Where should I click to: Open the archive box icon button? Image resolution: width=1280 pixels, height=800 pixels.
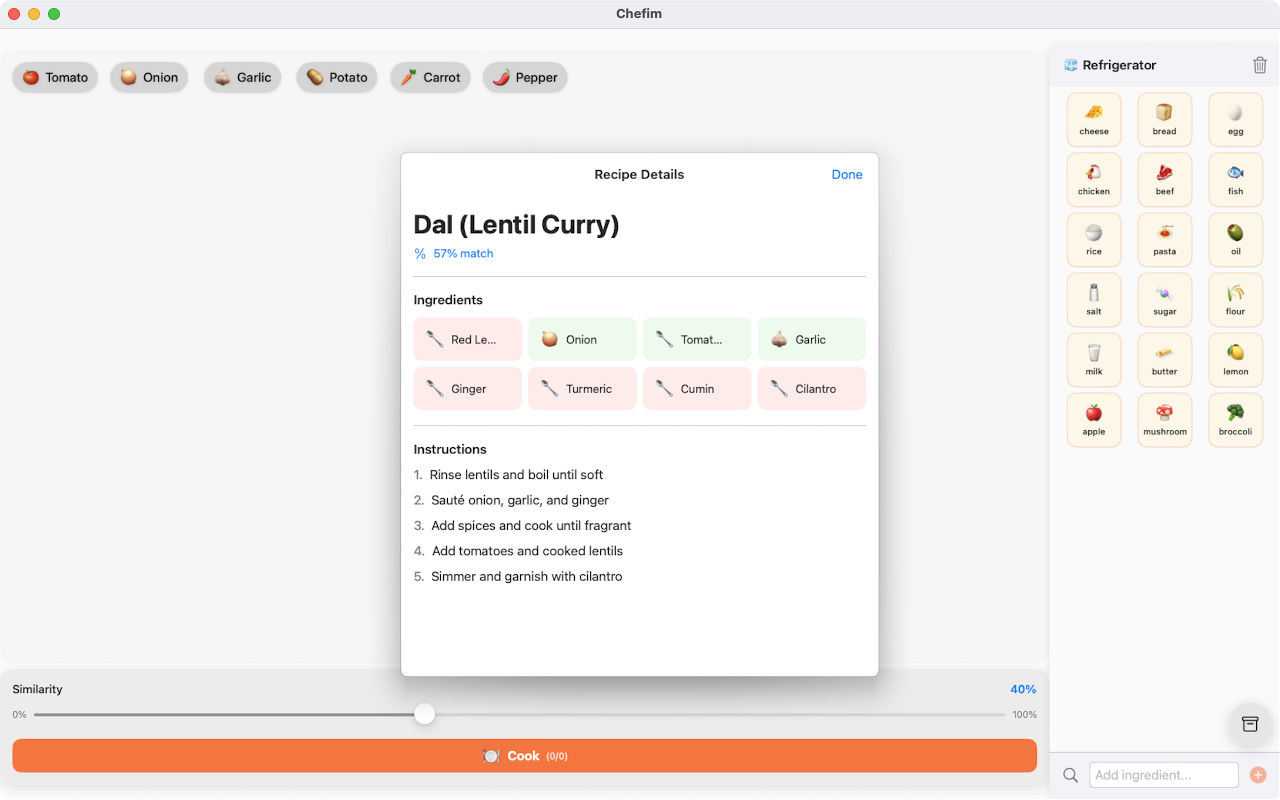(1249, 724)
